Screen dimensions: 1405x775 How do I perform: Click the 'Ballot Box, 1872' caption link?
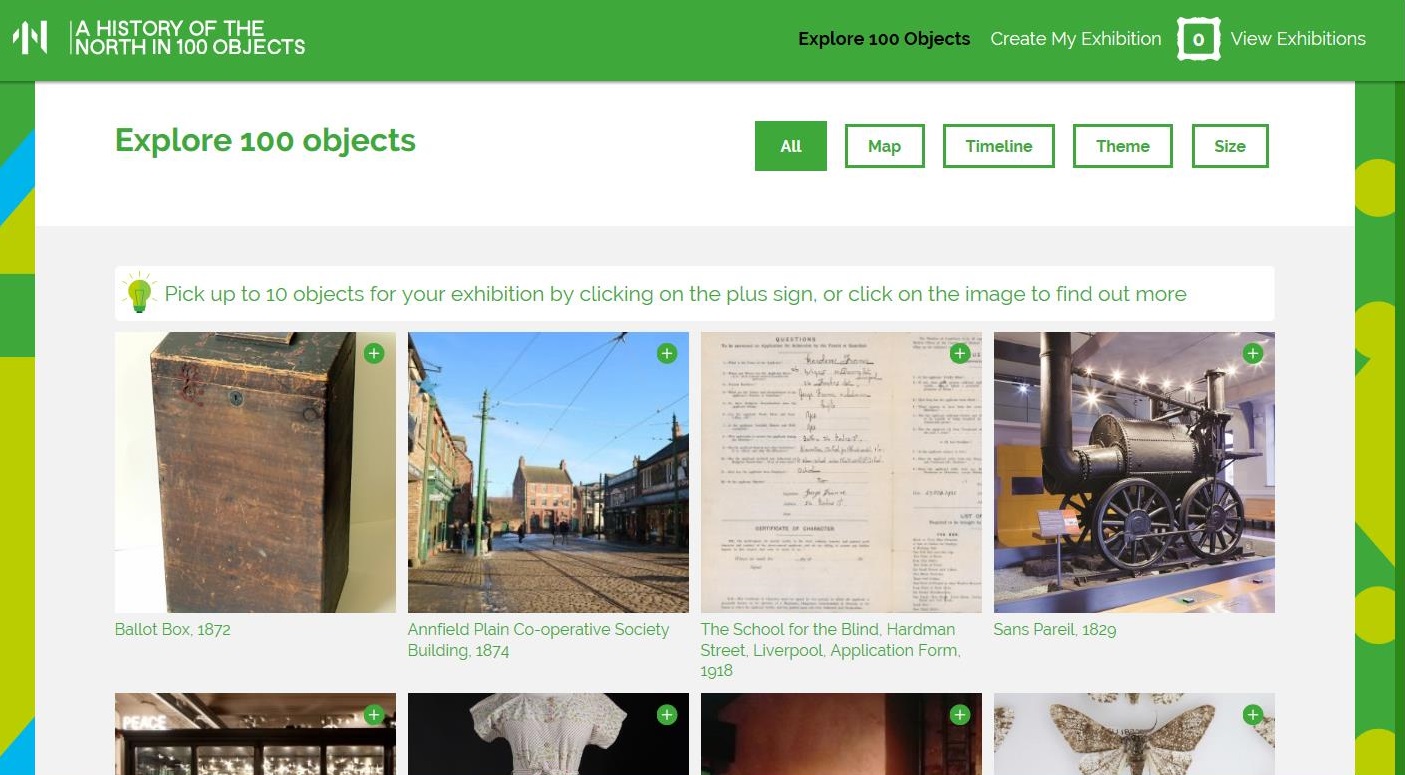point(173,629)
